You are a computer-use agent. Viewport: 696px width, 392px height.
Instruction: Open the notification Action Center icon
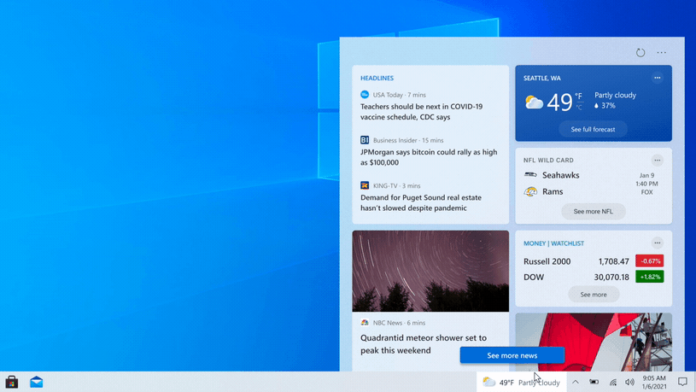click(683, 382)
